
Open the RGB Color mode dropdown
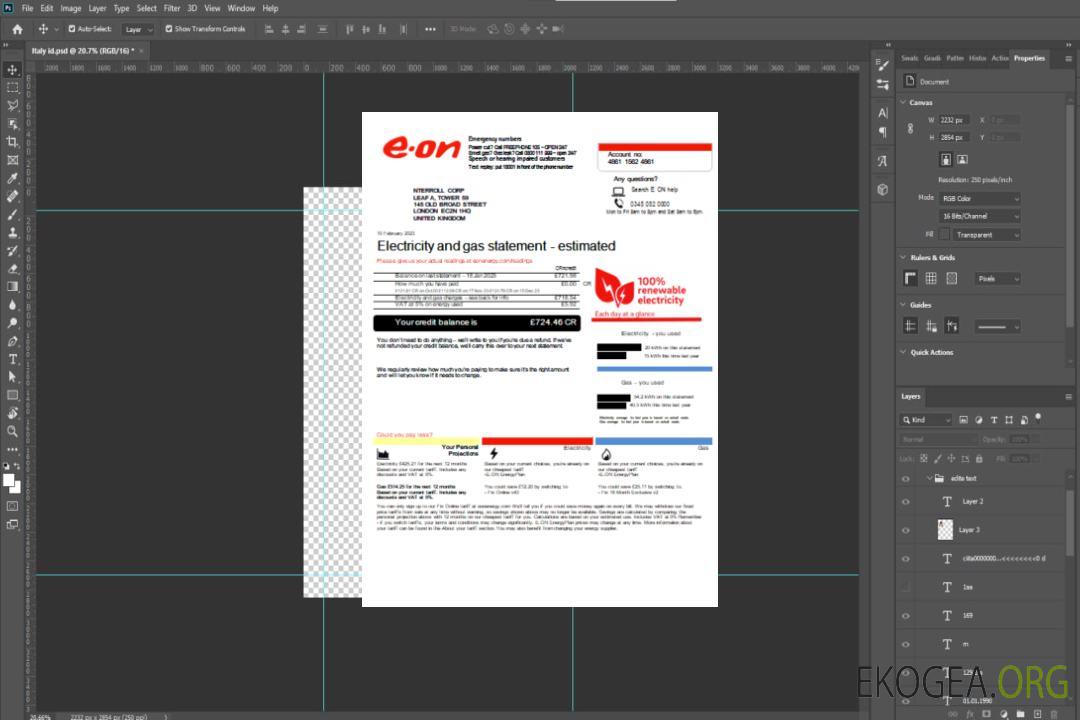point(979,198)
